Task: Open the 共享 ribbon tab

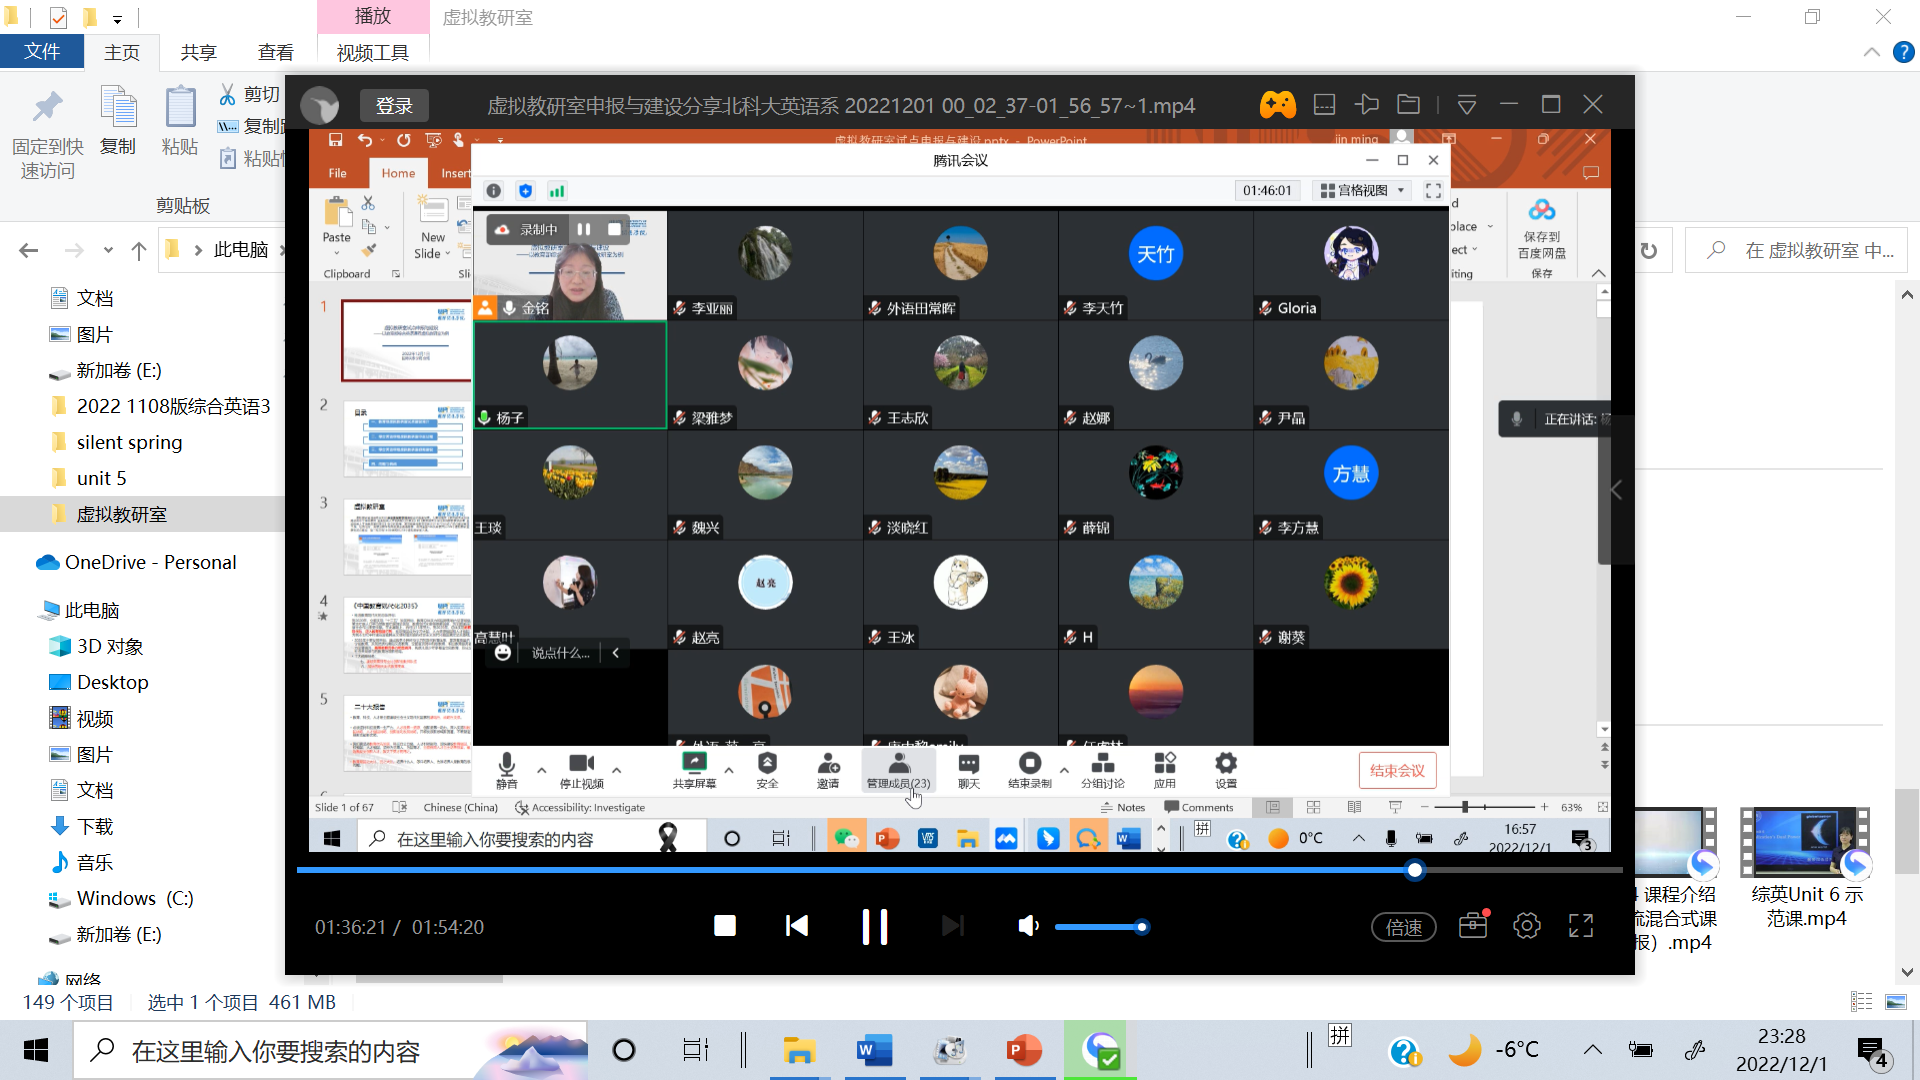Action: 198,53
